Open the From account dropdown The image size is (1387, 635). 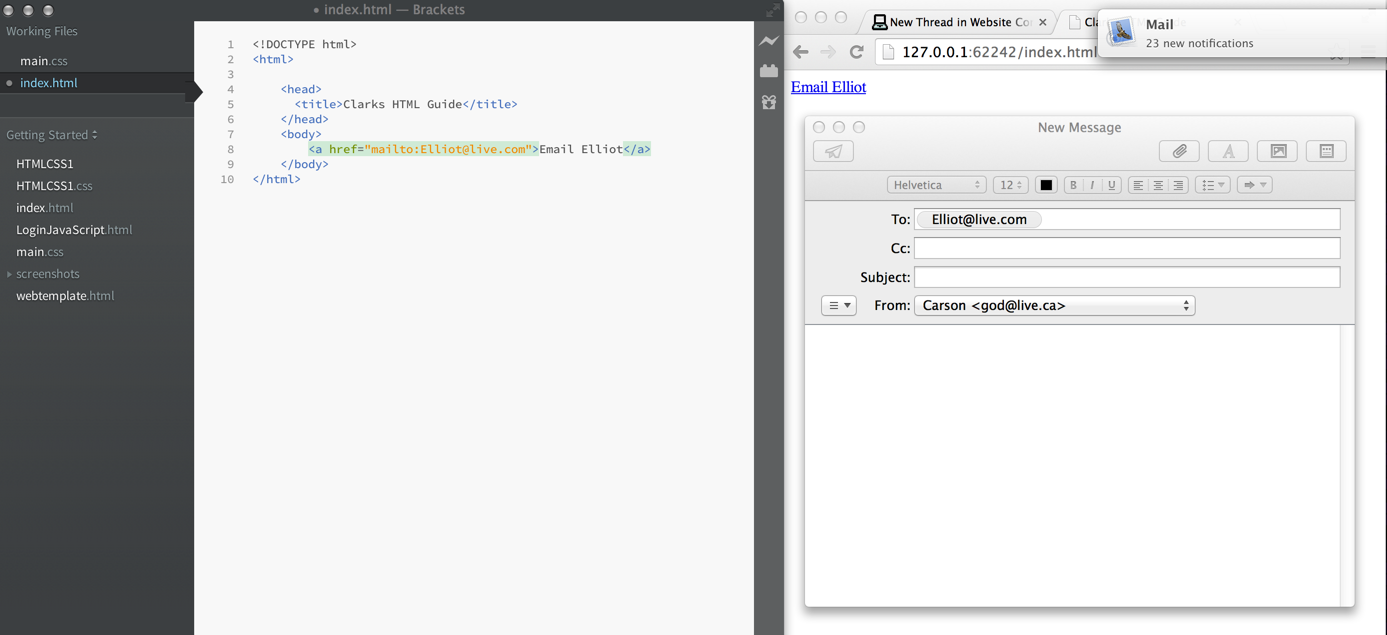point(1054,306)
